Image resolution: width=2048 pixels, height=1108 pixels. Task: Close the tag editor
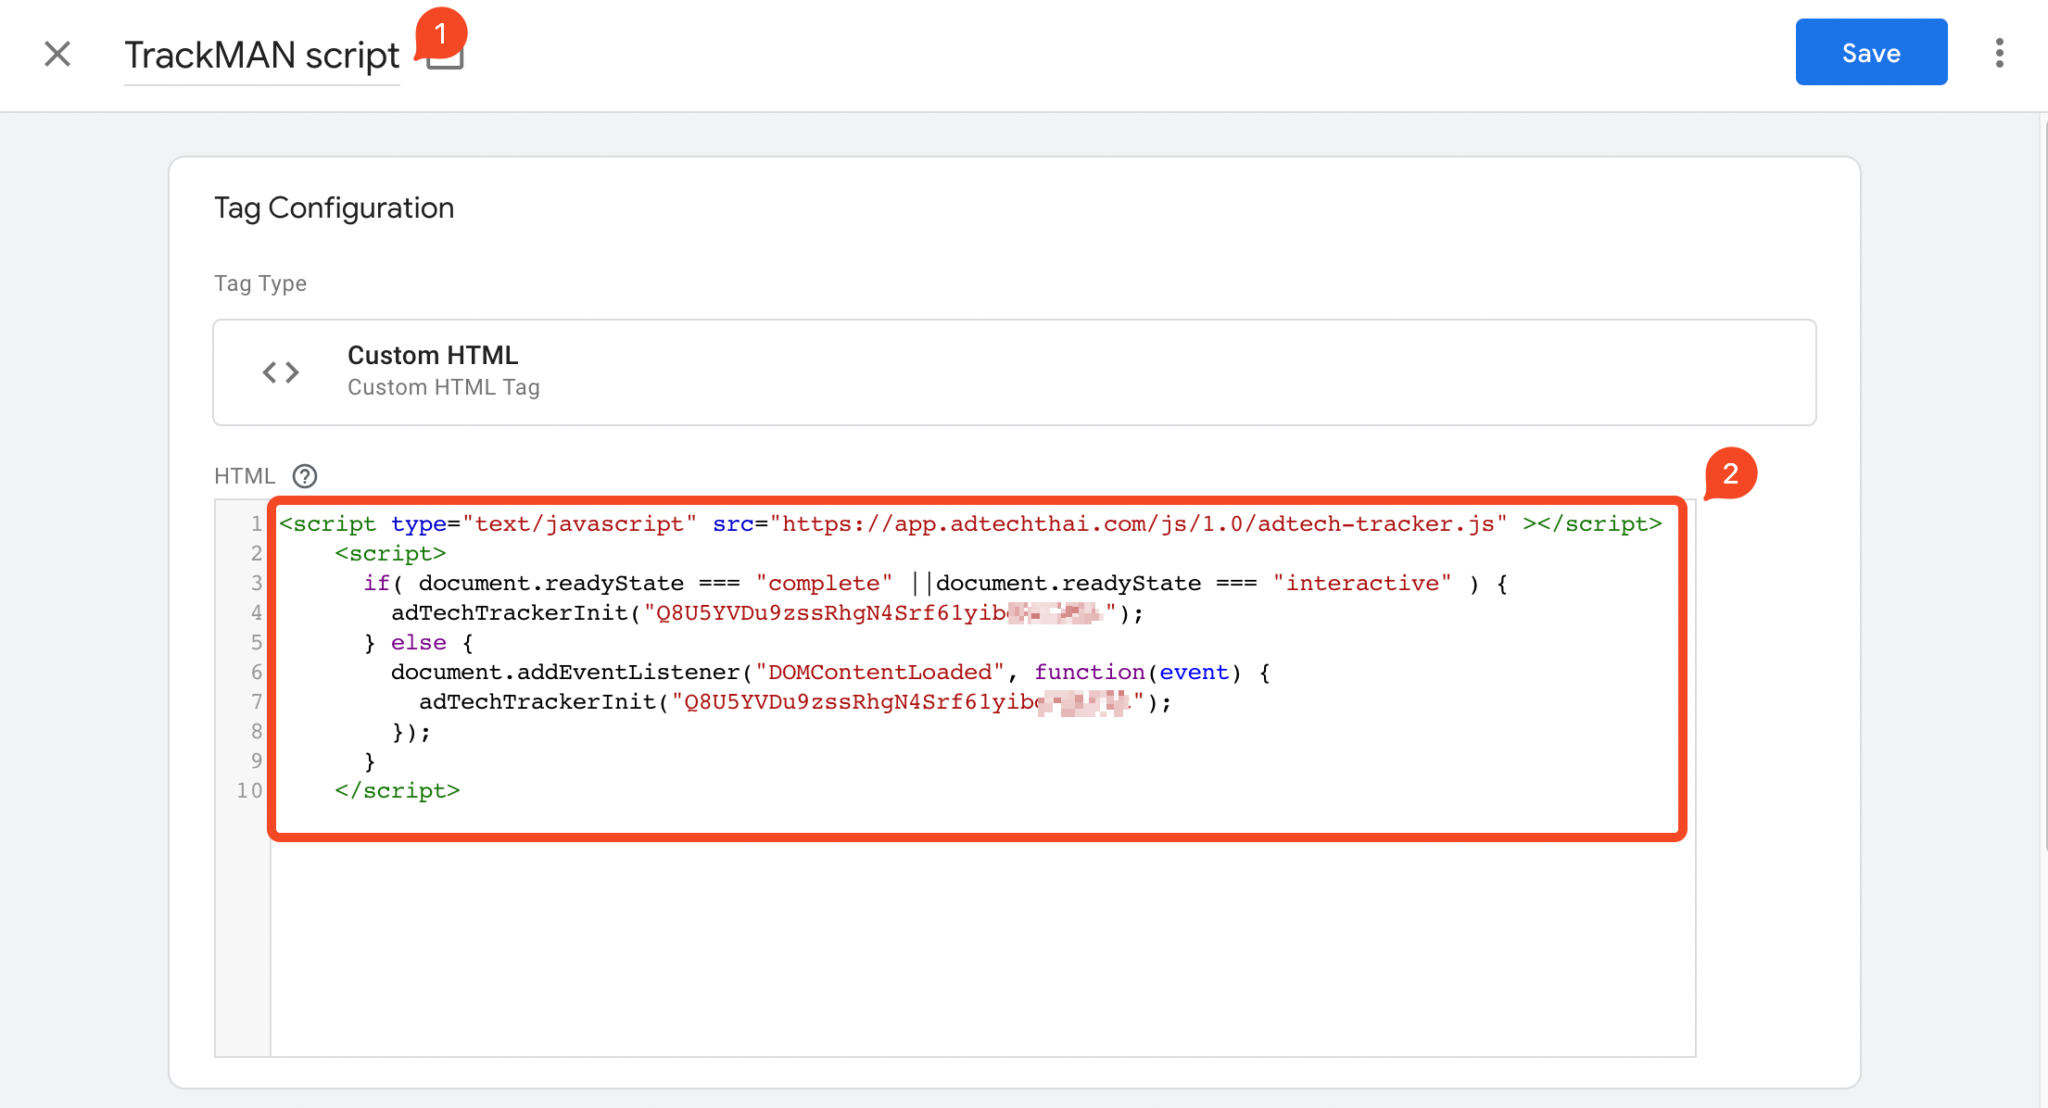pyautogui.click(x=57, y=54)
